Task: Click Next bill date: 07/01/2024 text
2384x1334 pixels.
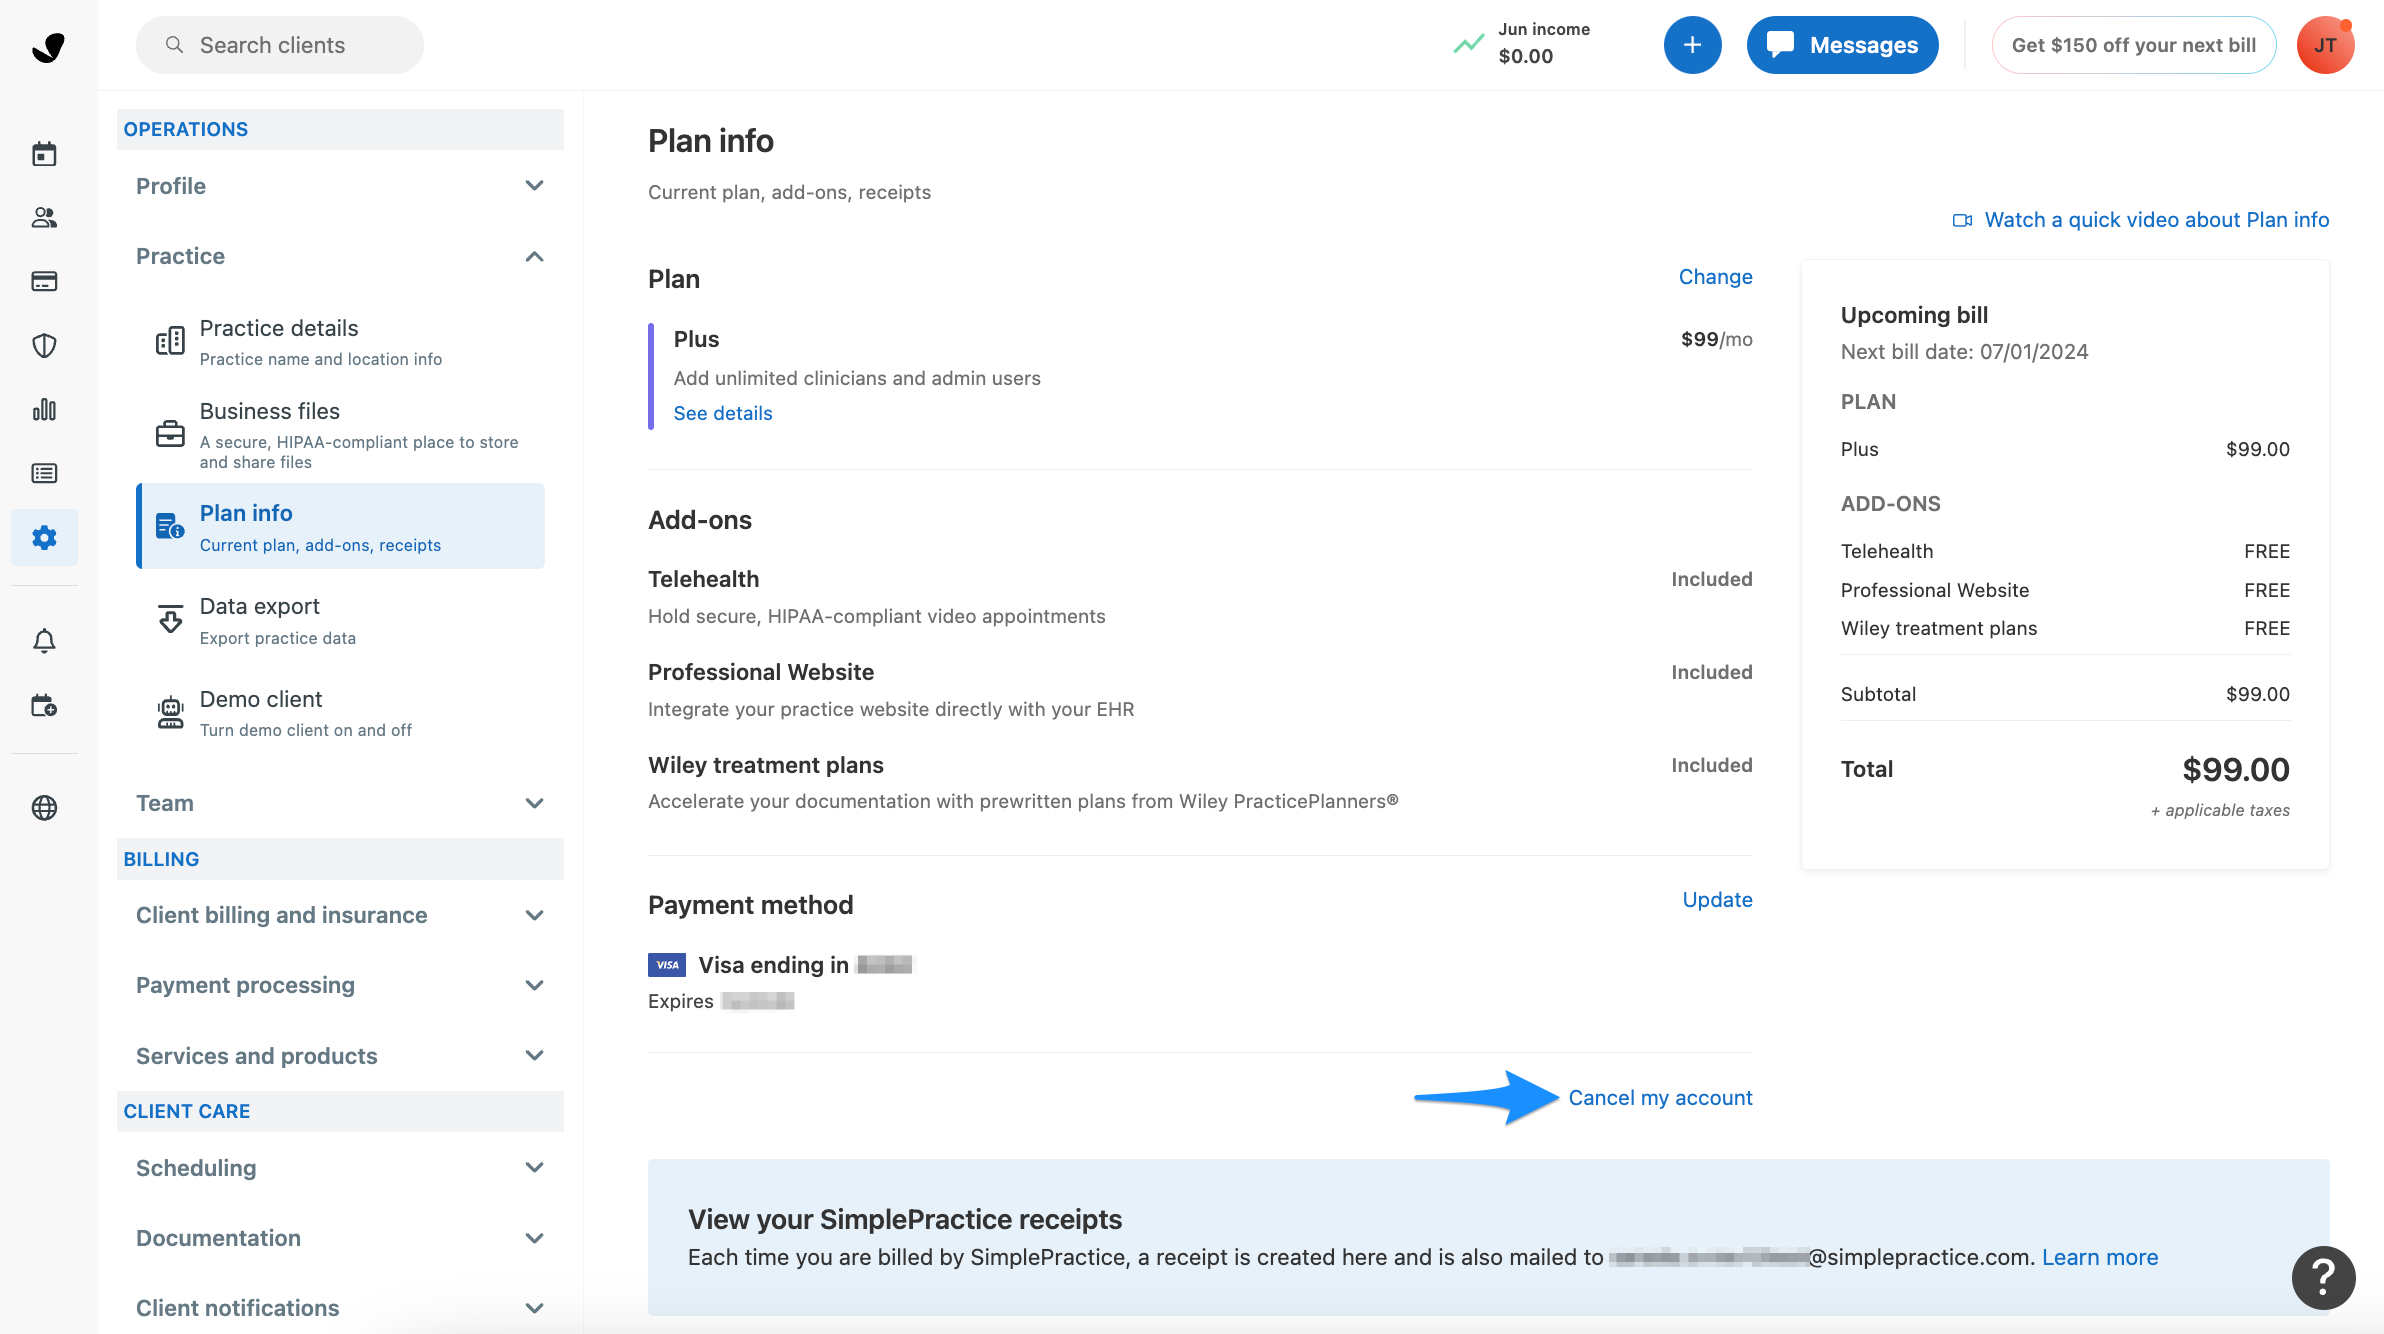Action: [1964, 352]
